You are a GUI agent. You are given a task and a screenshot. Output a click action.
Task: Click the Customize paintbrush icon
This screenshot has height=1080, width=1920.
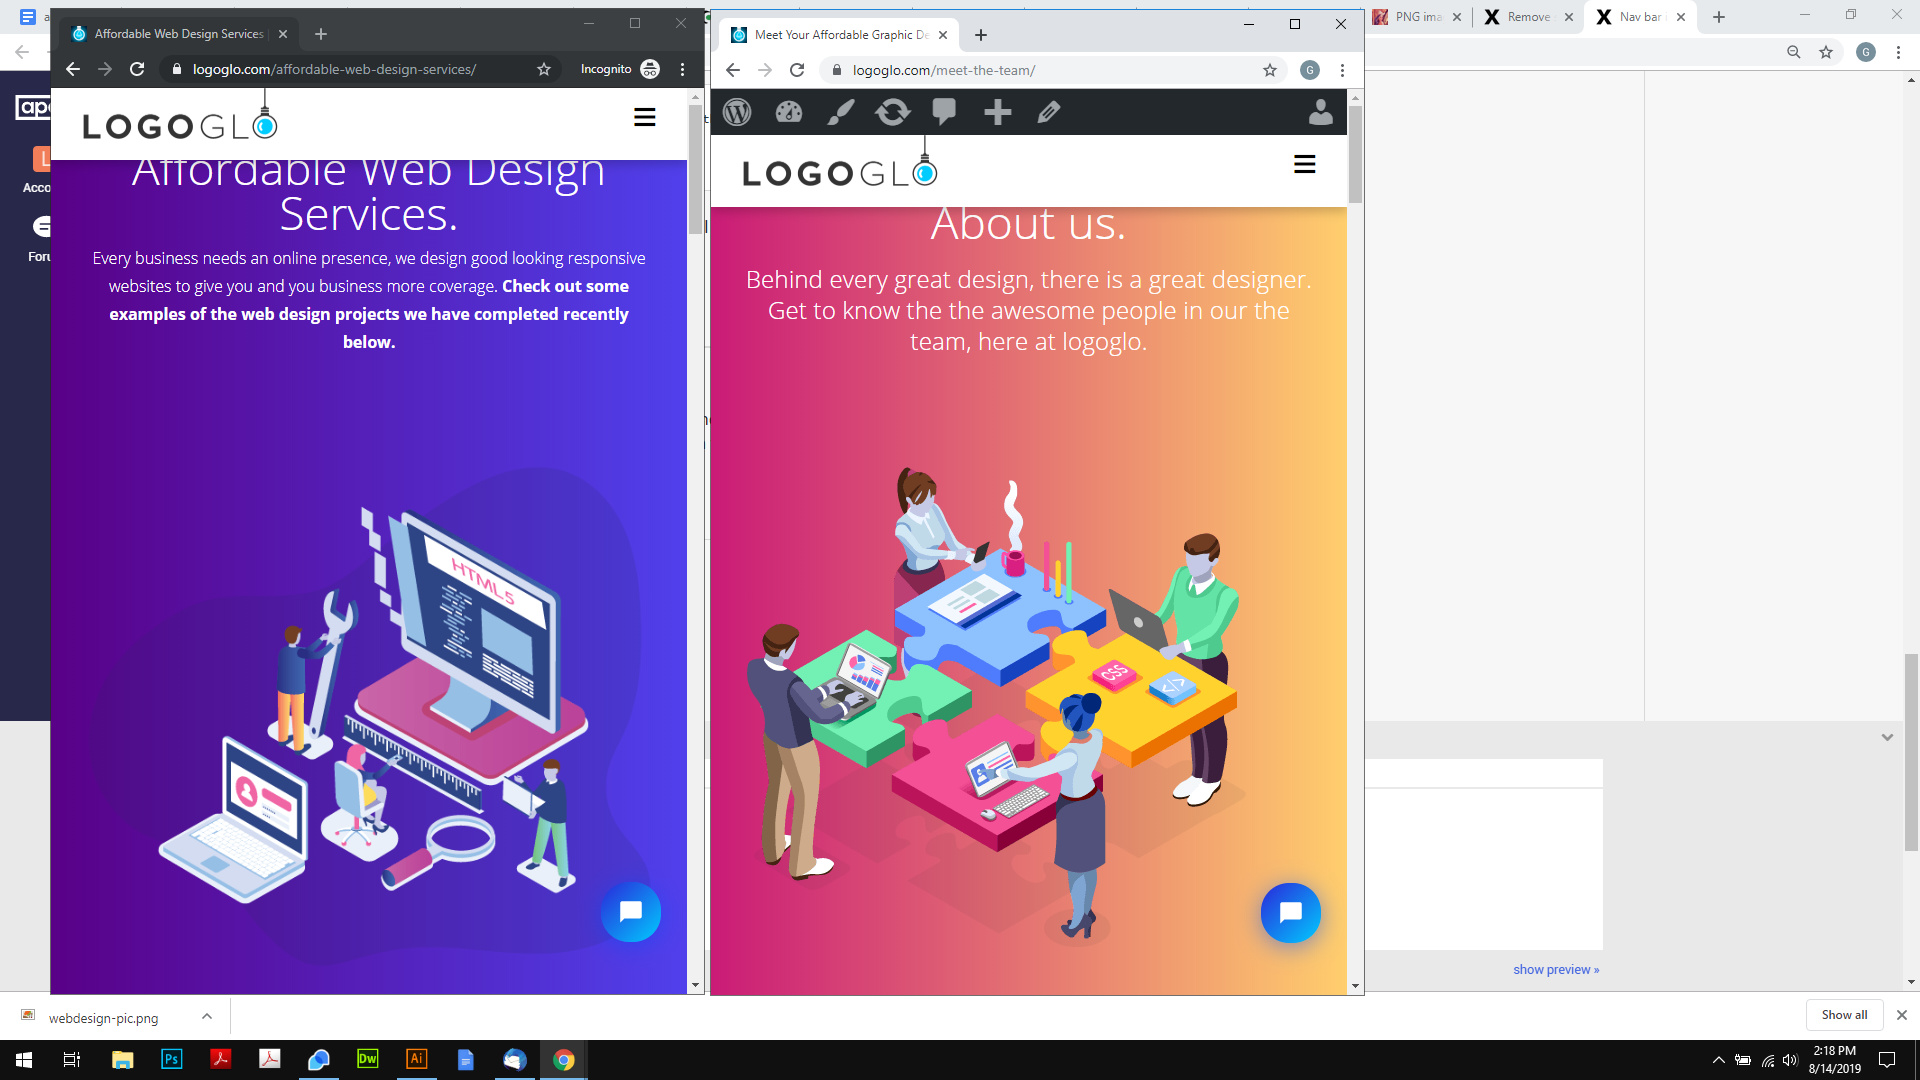point(840,112)
